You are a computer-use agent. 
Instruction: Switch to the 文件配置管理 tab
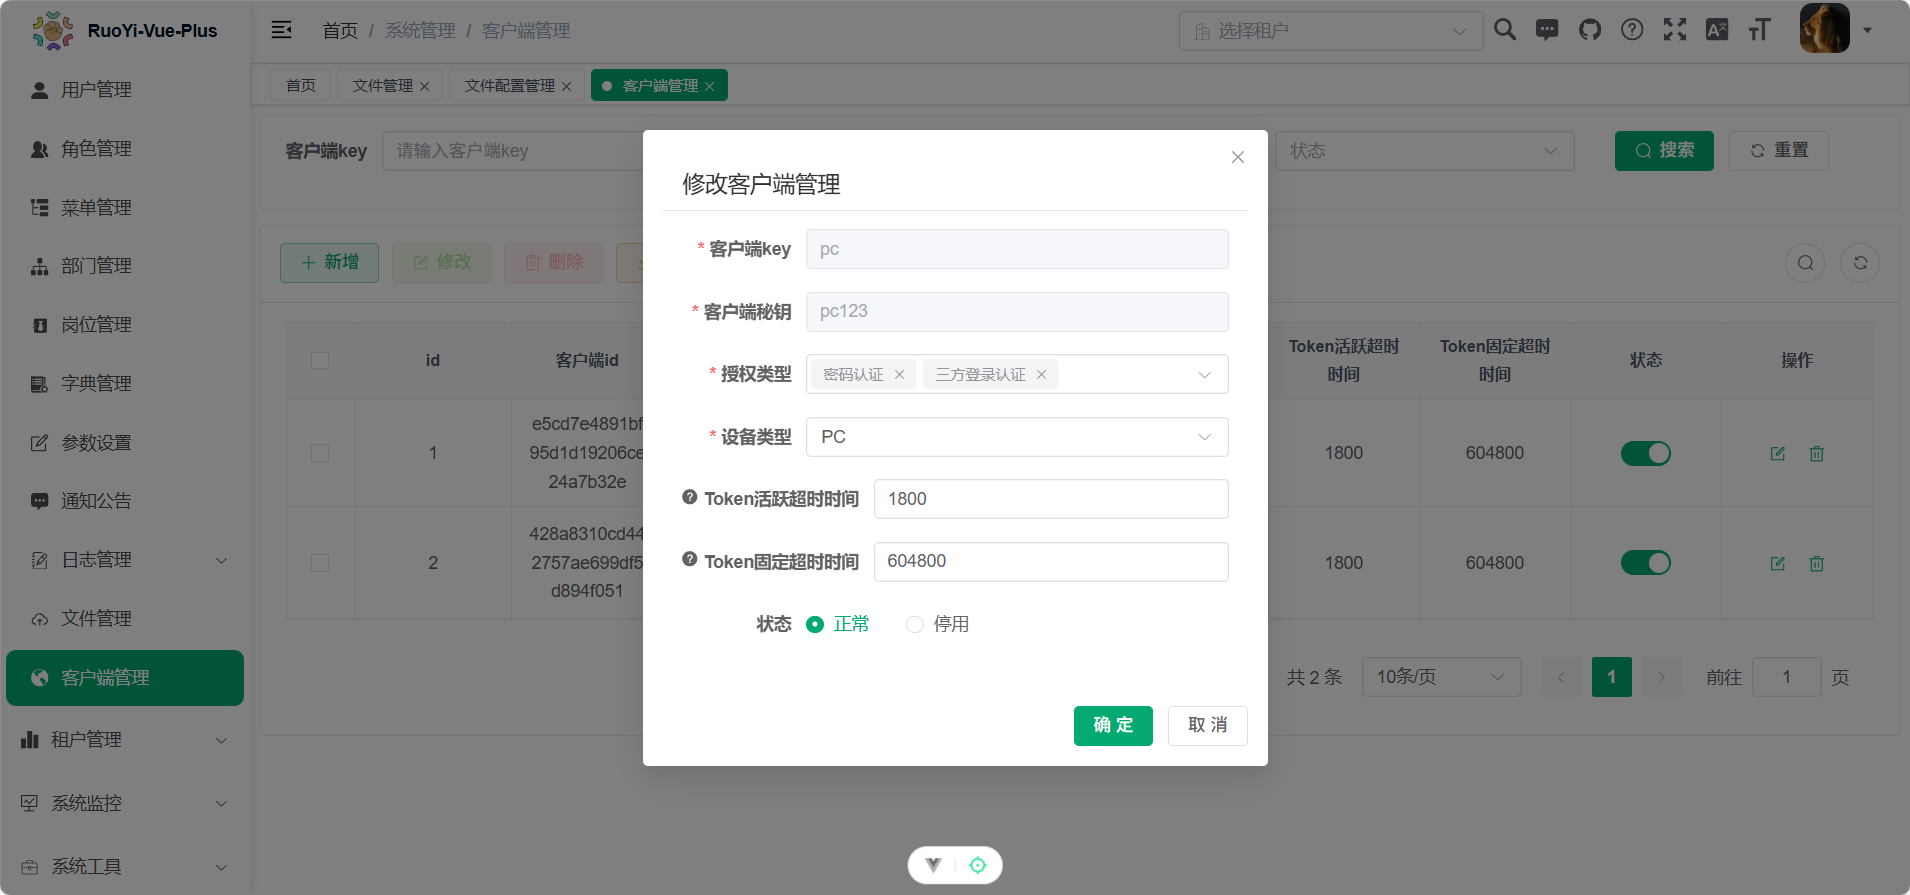509,86
